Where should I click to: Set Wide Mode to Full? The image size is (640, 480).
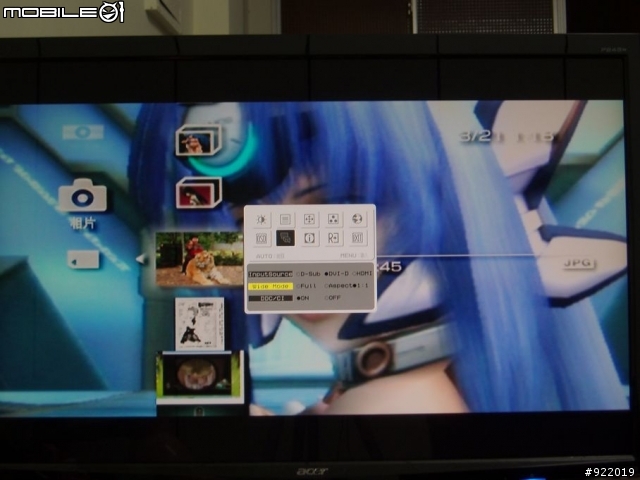coord(306,286)
